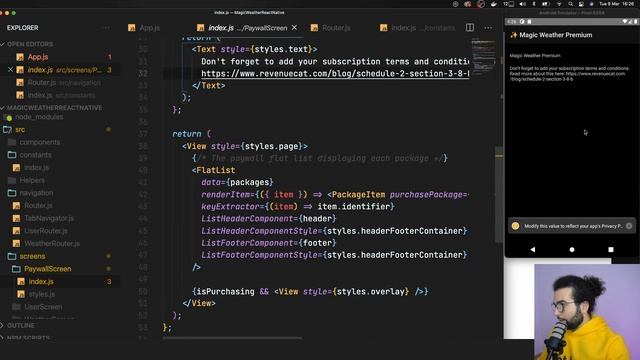Click the Siri icon in menu bar
The height and width of the screenshot is (360, 640).
(591, 4)
